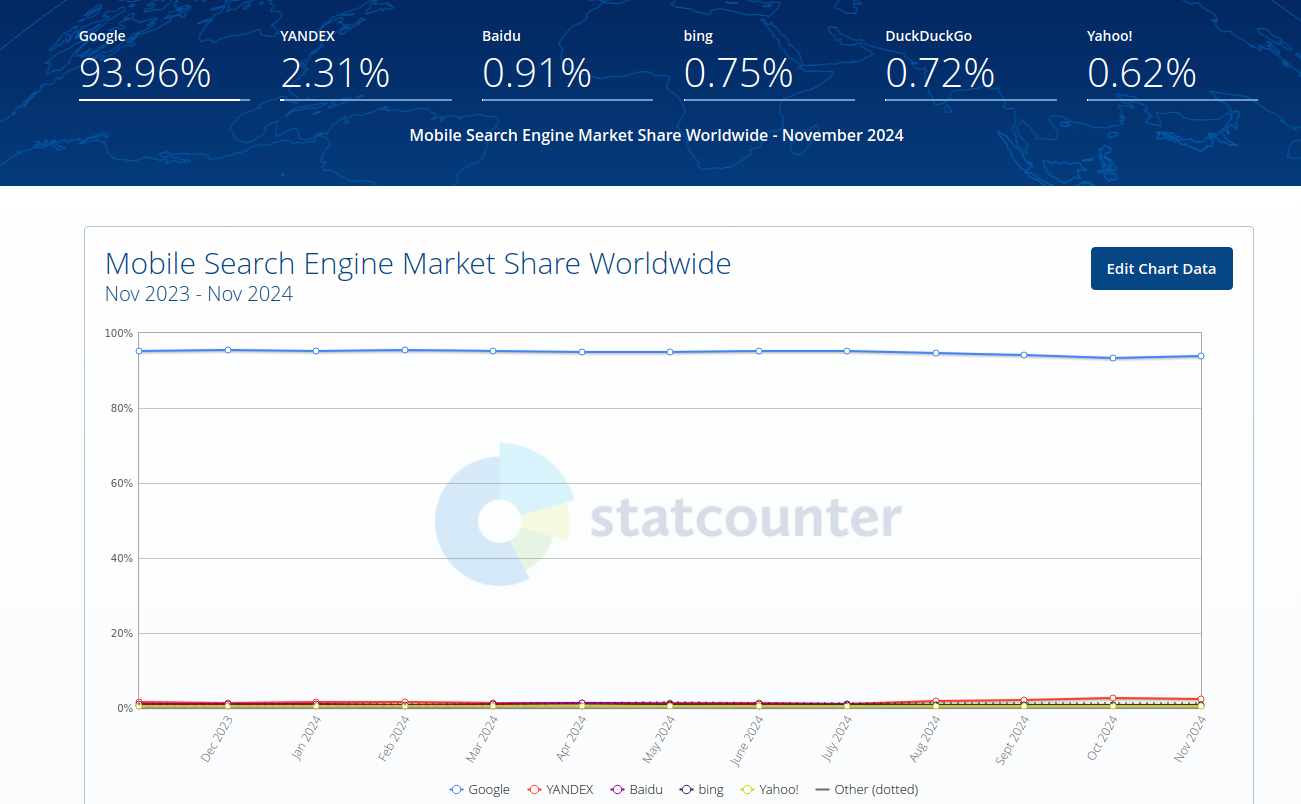Click the Edit Chart Data button
The image size is (1301, 804).
tap(1161, 269)
